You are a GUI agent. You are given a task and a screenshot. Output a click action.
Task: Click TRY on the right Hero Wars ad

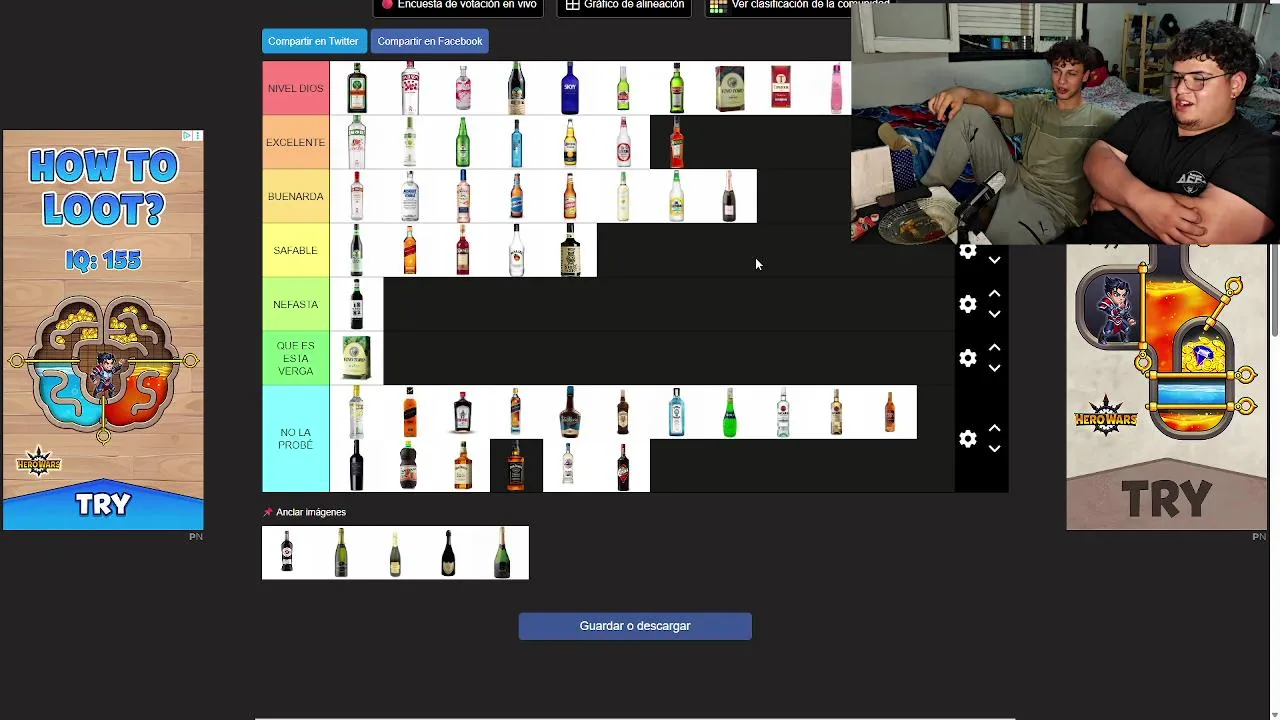1166,498
